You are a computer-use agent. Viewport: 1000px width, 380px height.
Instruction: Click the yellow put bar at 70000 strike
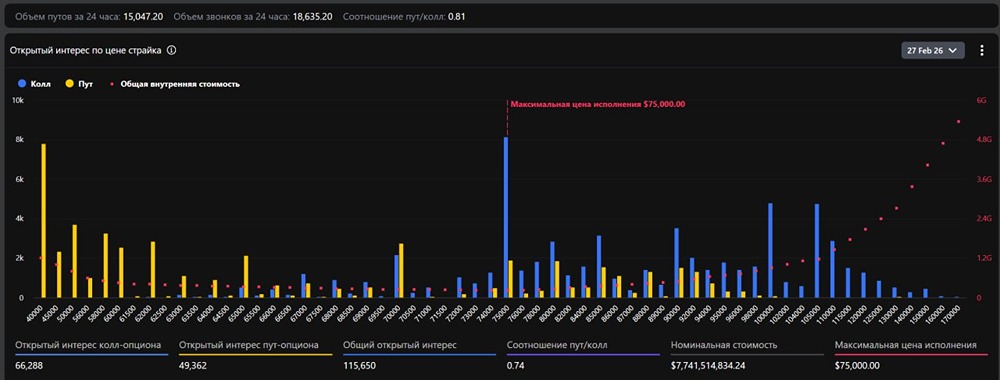point(401,270)
